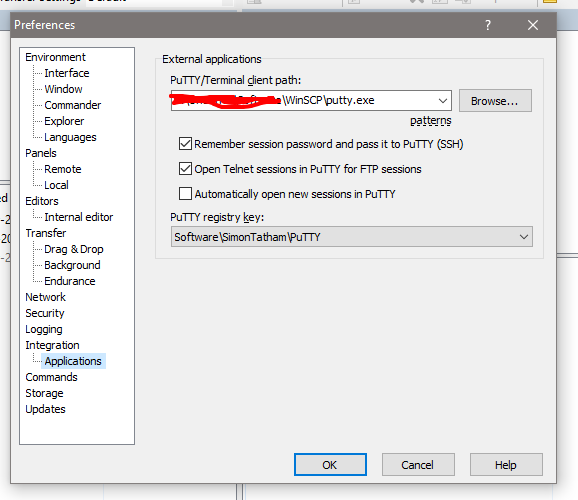Select the Security preferences category
The width and height of the screenshot is (578, 500).
pyautogui.click(x=45, y=313)
